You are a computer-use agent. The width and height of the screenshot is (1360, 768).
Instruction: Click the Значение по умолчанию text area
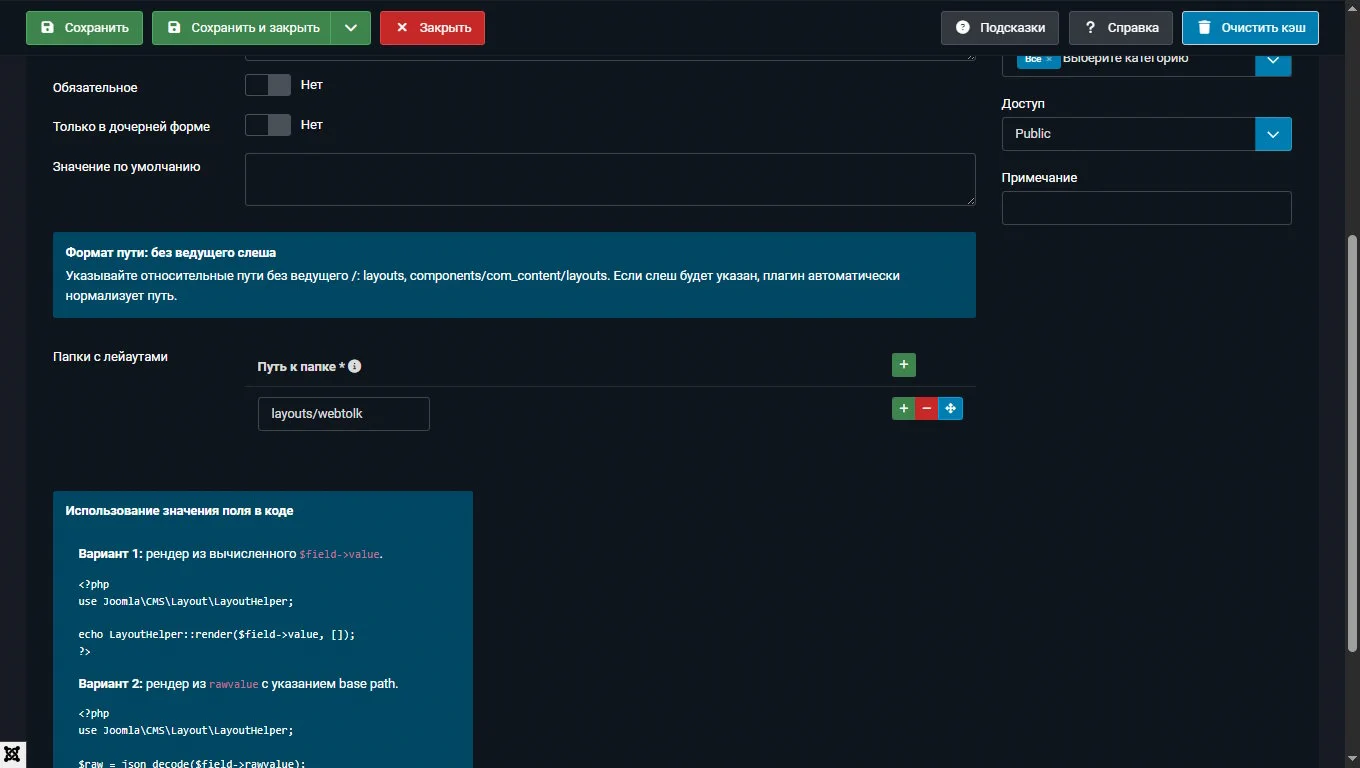tap(609, 180)
